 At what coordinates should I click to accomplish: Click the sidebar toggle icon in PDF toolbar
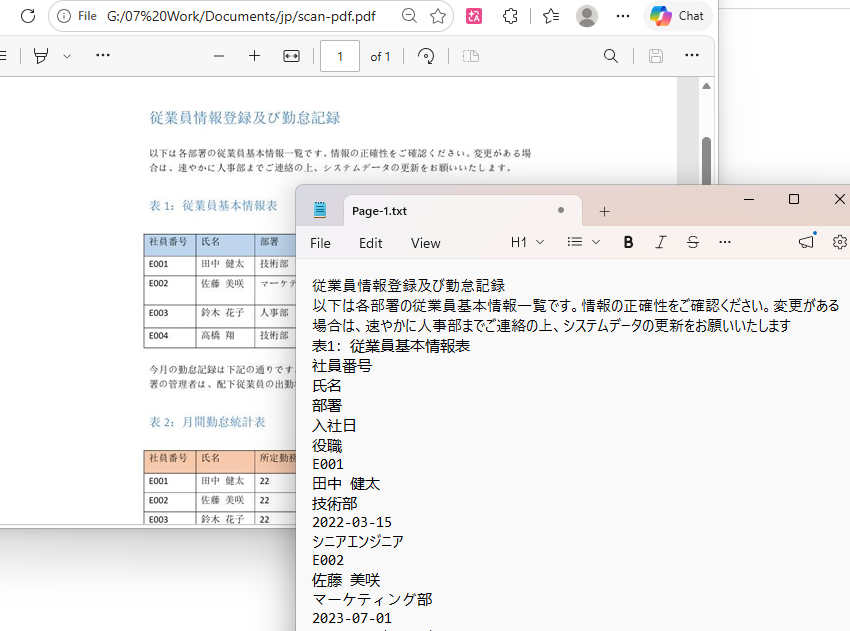pyautogui.click(x=3, y=55)
